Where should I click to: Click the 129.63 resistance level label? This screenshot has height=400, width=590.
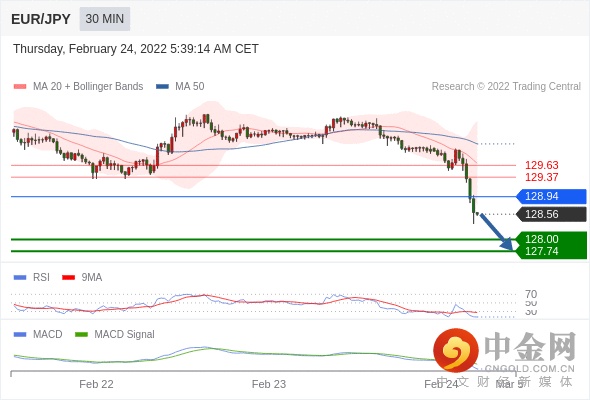541,165
